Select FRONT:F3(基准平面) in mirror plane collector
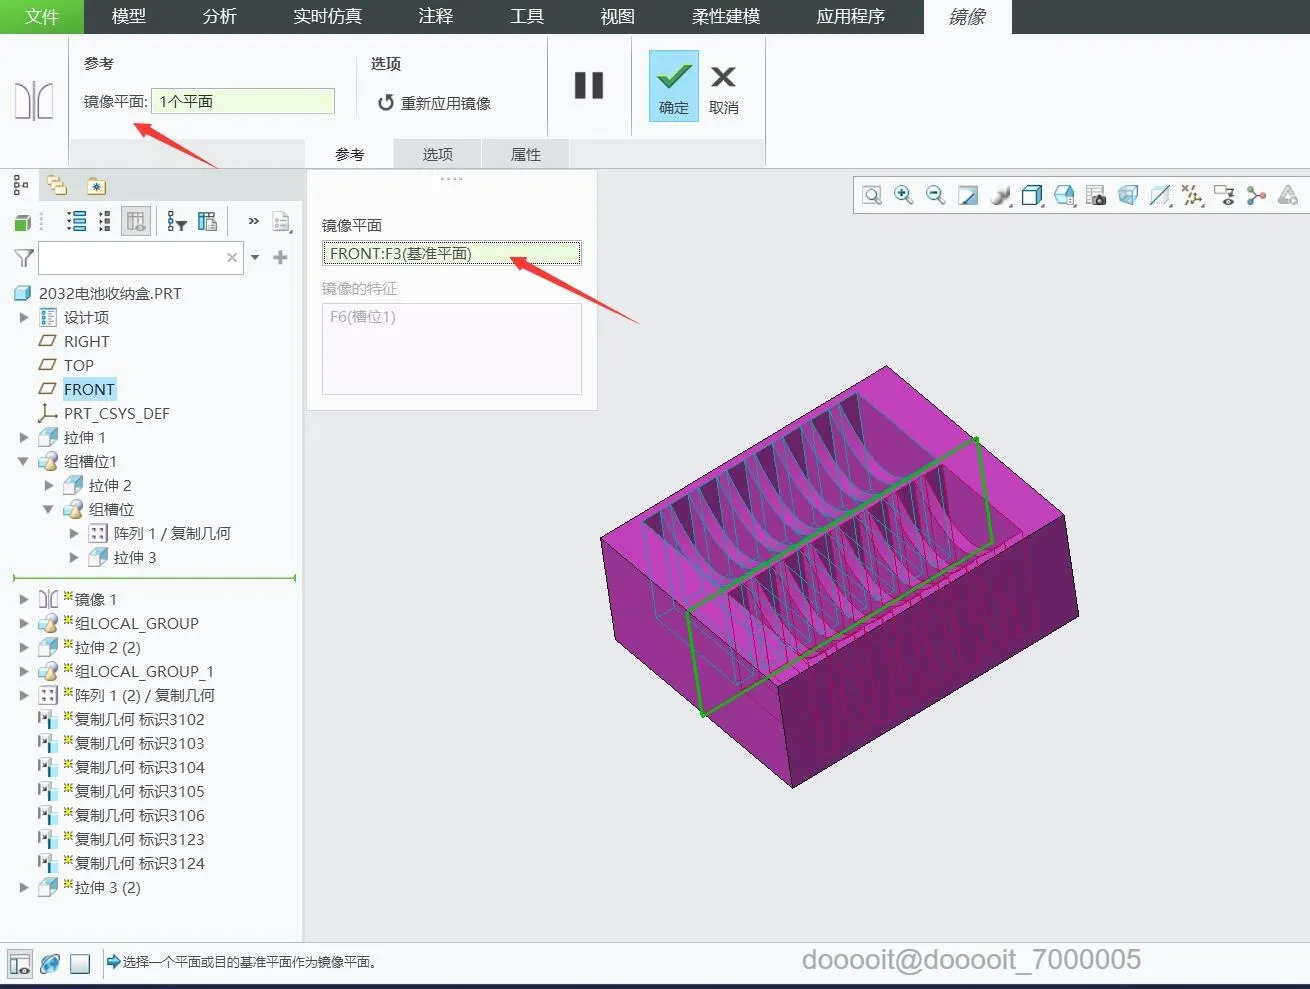1310x989 pixels. (x=451, y=253)
